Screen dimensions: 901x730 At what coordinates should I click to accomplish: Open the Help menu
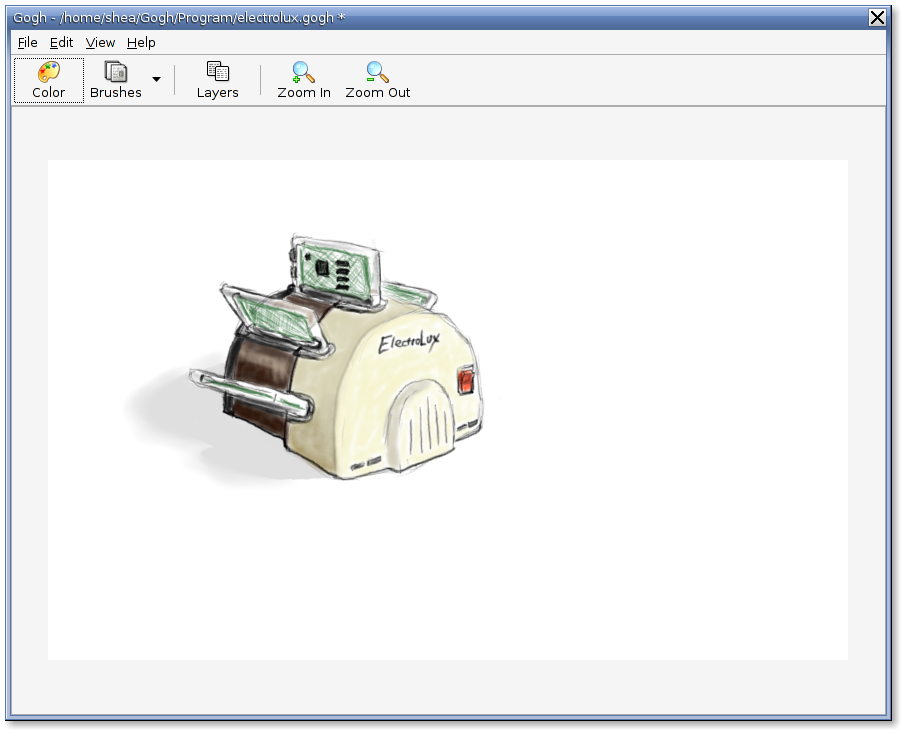[x=141, y=43]
